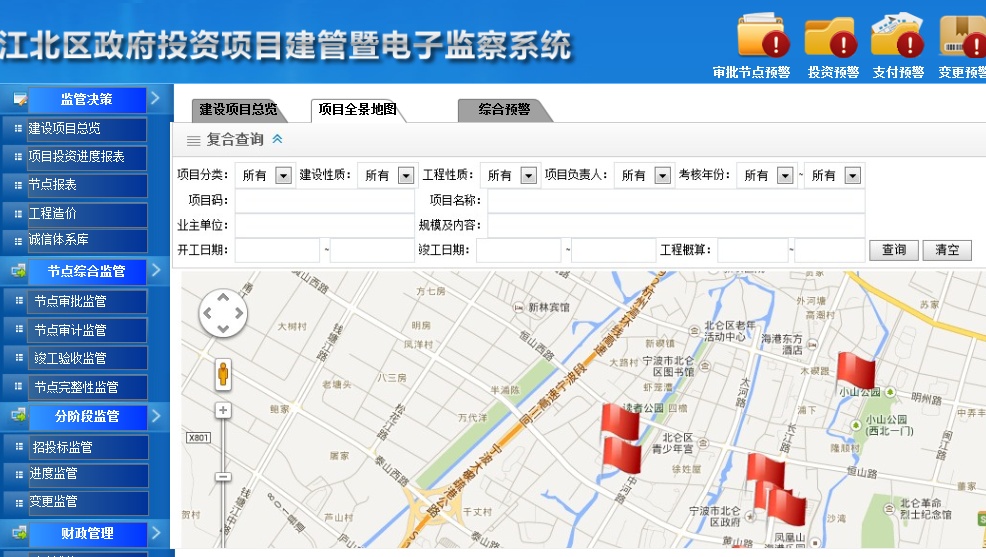
Task: Expand the 监管决策 section arrow
Action: pyautogui.click(x=155, y=98)
